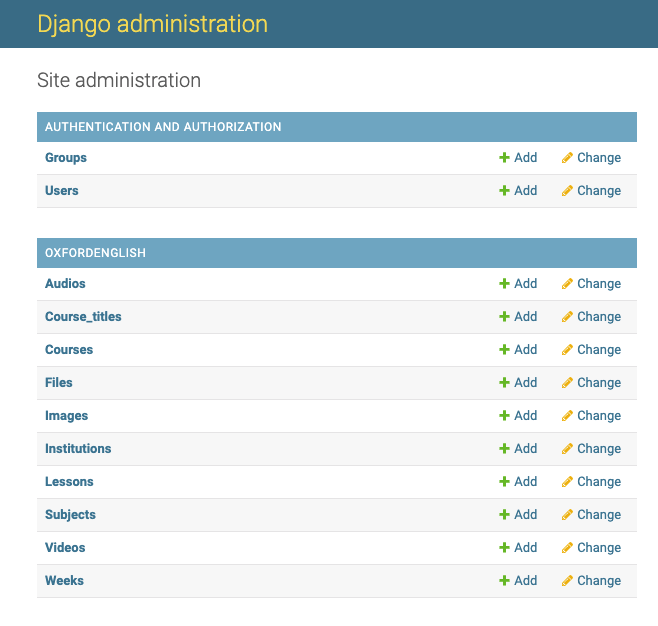Click the pencil icon in Audios row
The width and height of the screenshot is (658, 626).
567,284
